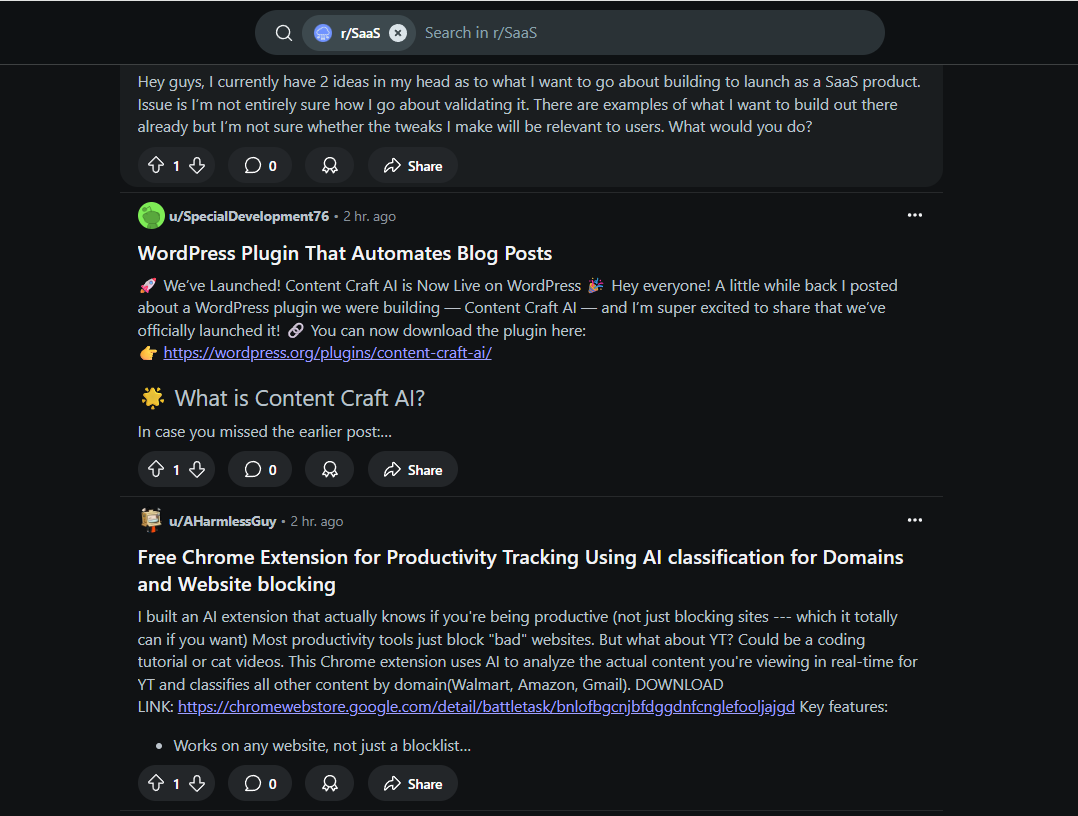Upvote the SaaS idea validation post
Image resolution: width=1078 pixels, height=816 pixels.
point(156,166)
